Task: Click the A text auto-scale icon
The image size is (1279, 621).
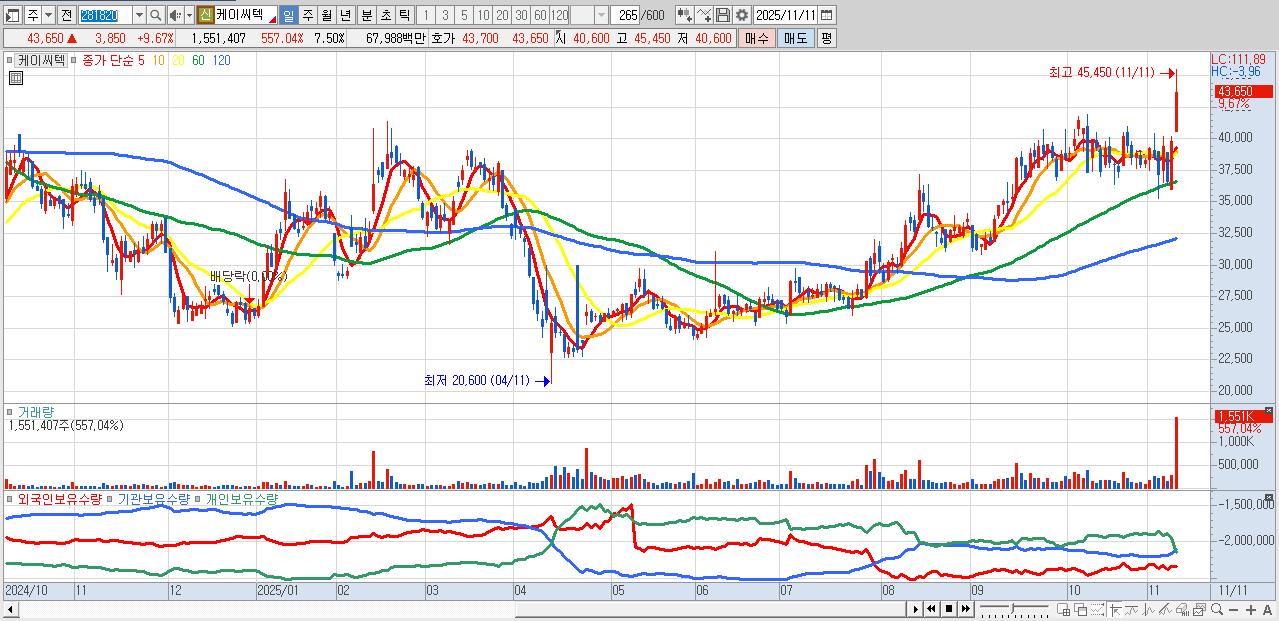Action: coord(1267,609)
